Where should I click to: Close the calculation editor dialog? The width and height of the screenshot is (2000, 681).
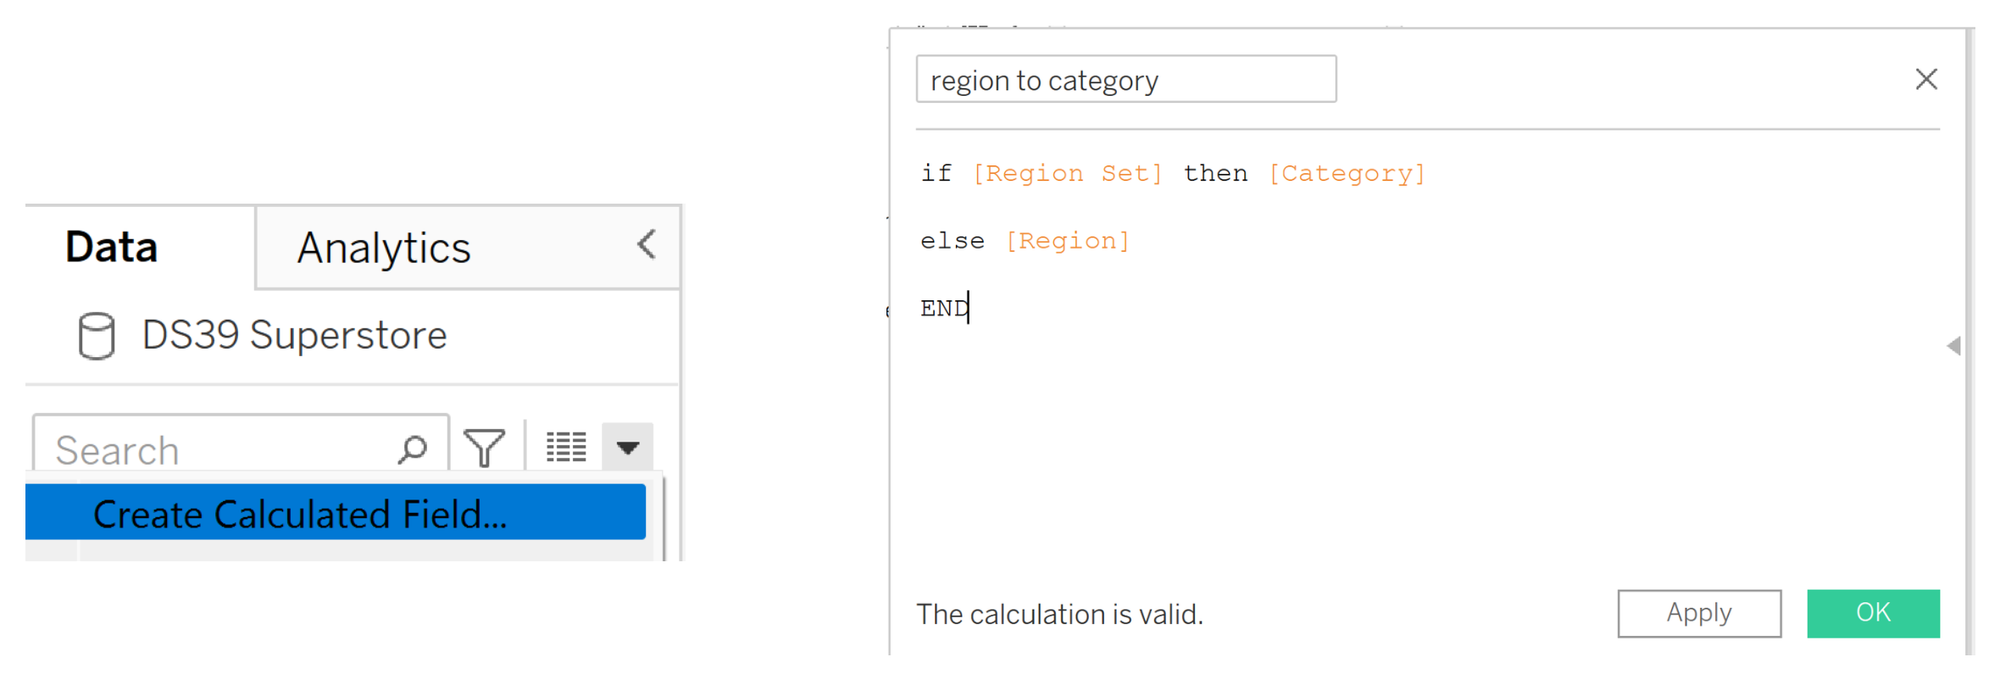pyautogui.click(x=1926, y=79)
